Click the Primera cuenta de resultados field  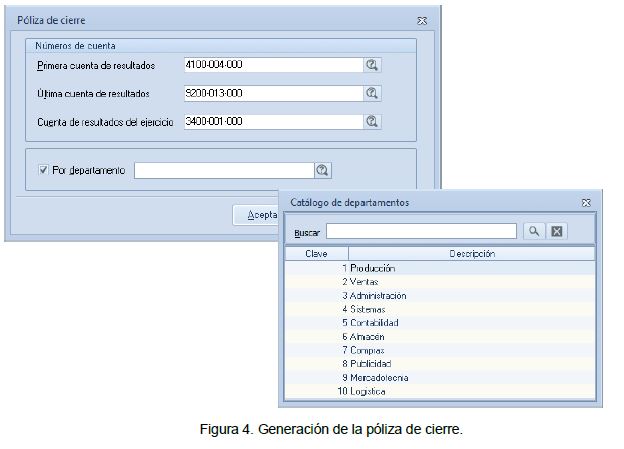point(272,65)
